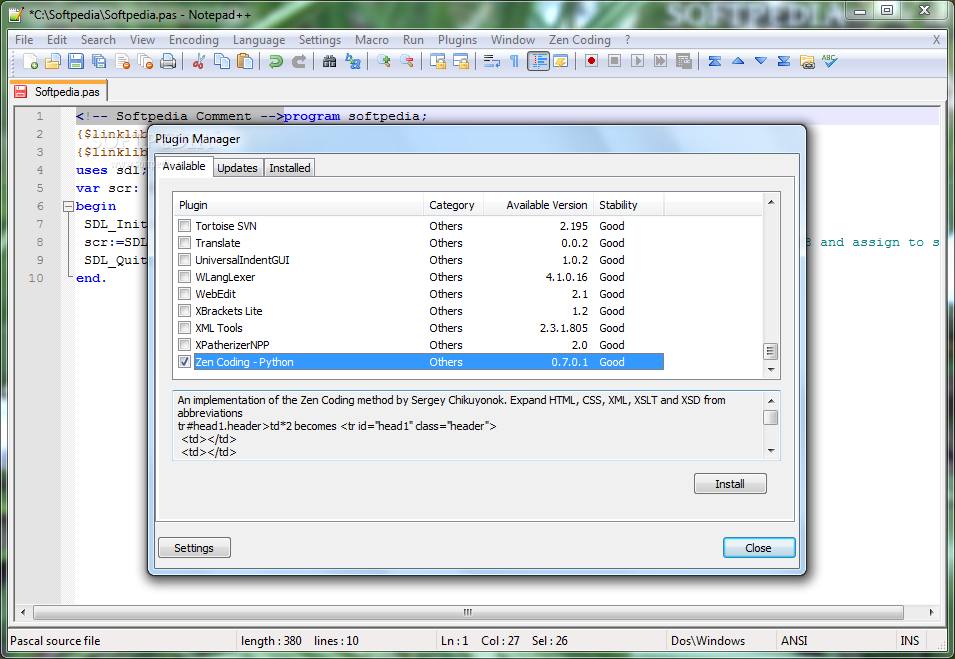The height and width of the screenshot is (659, 955).
Task: Switch to the Updates tab
Action: click(x=237, y=168)
